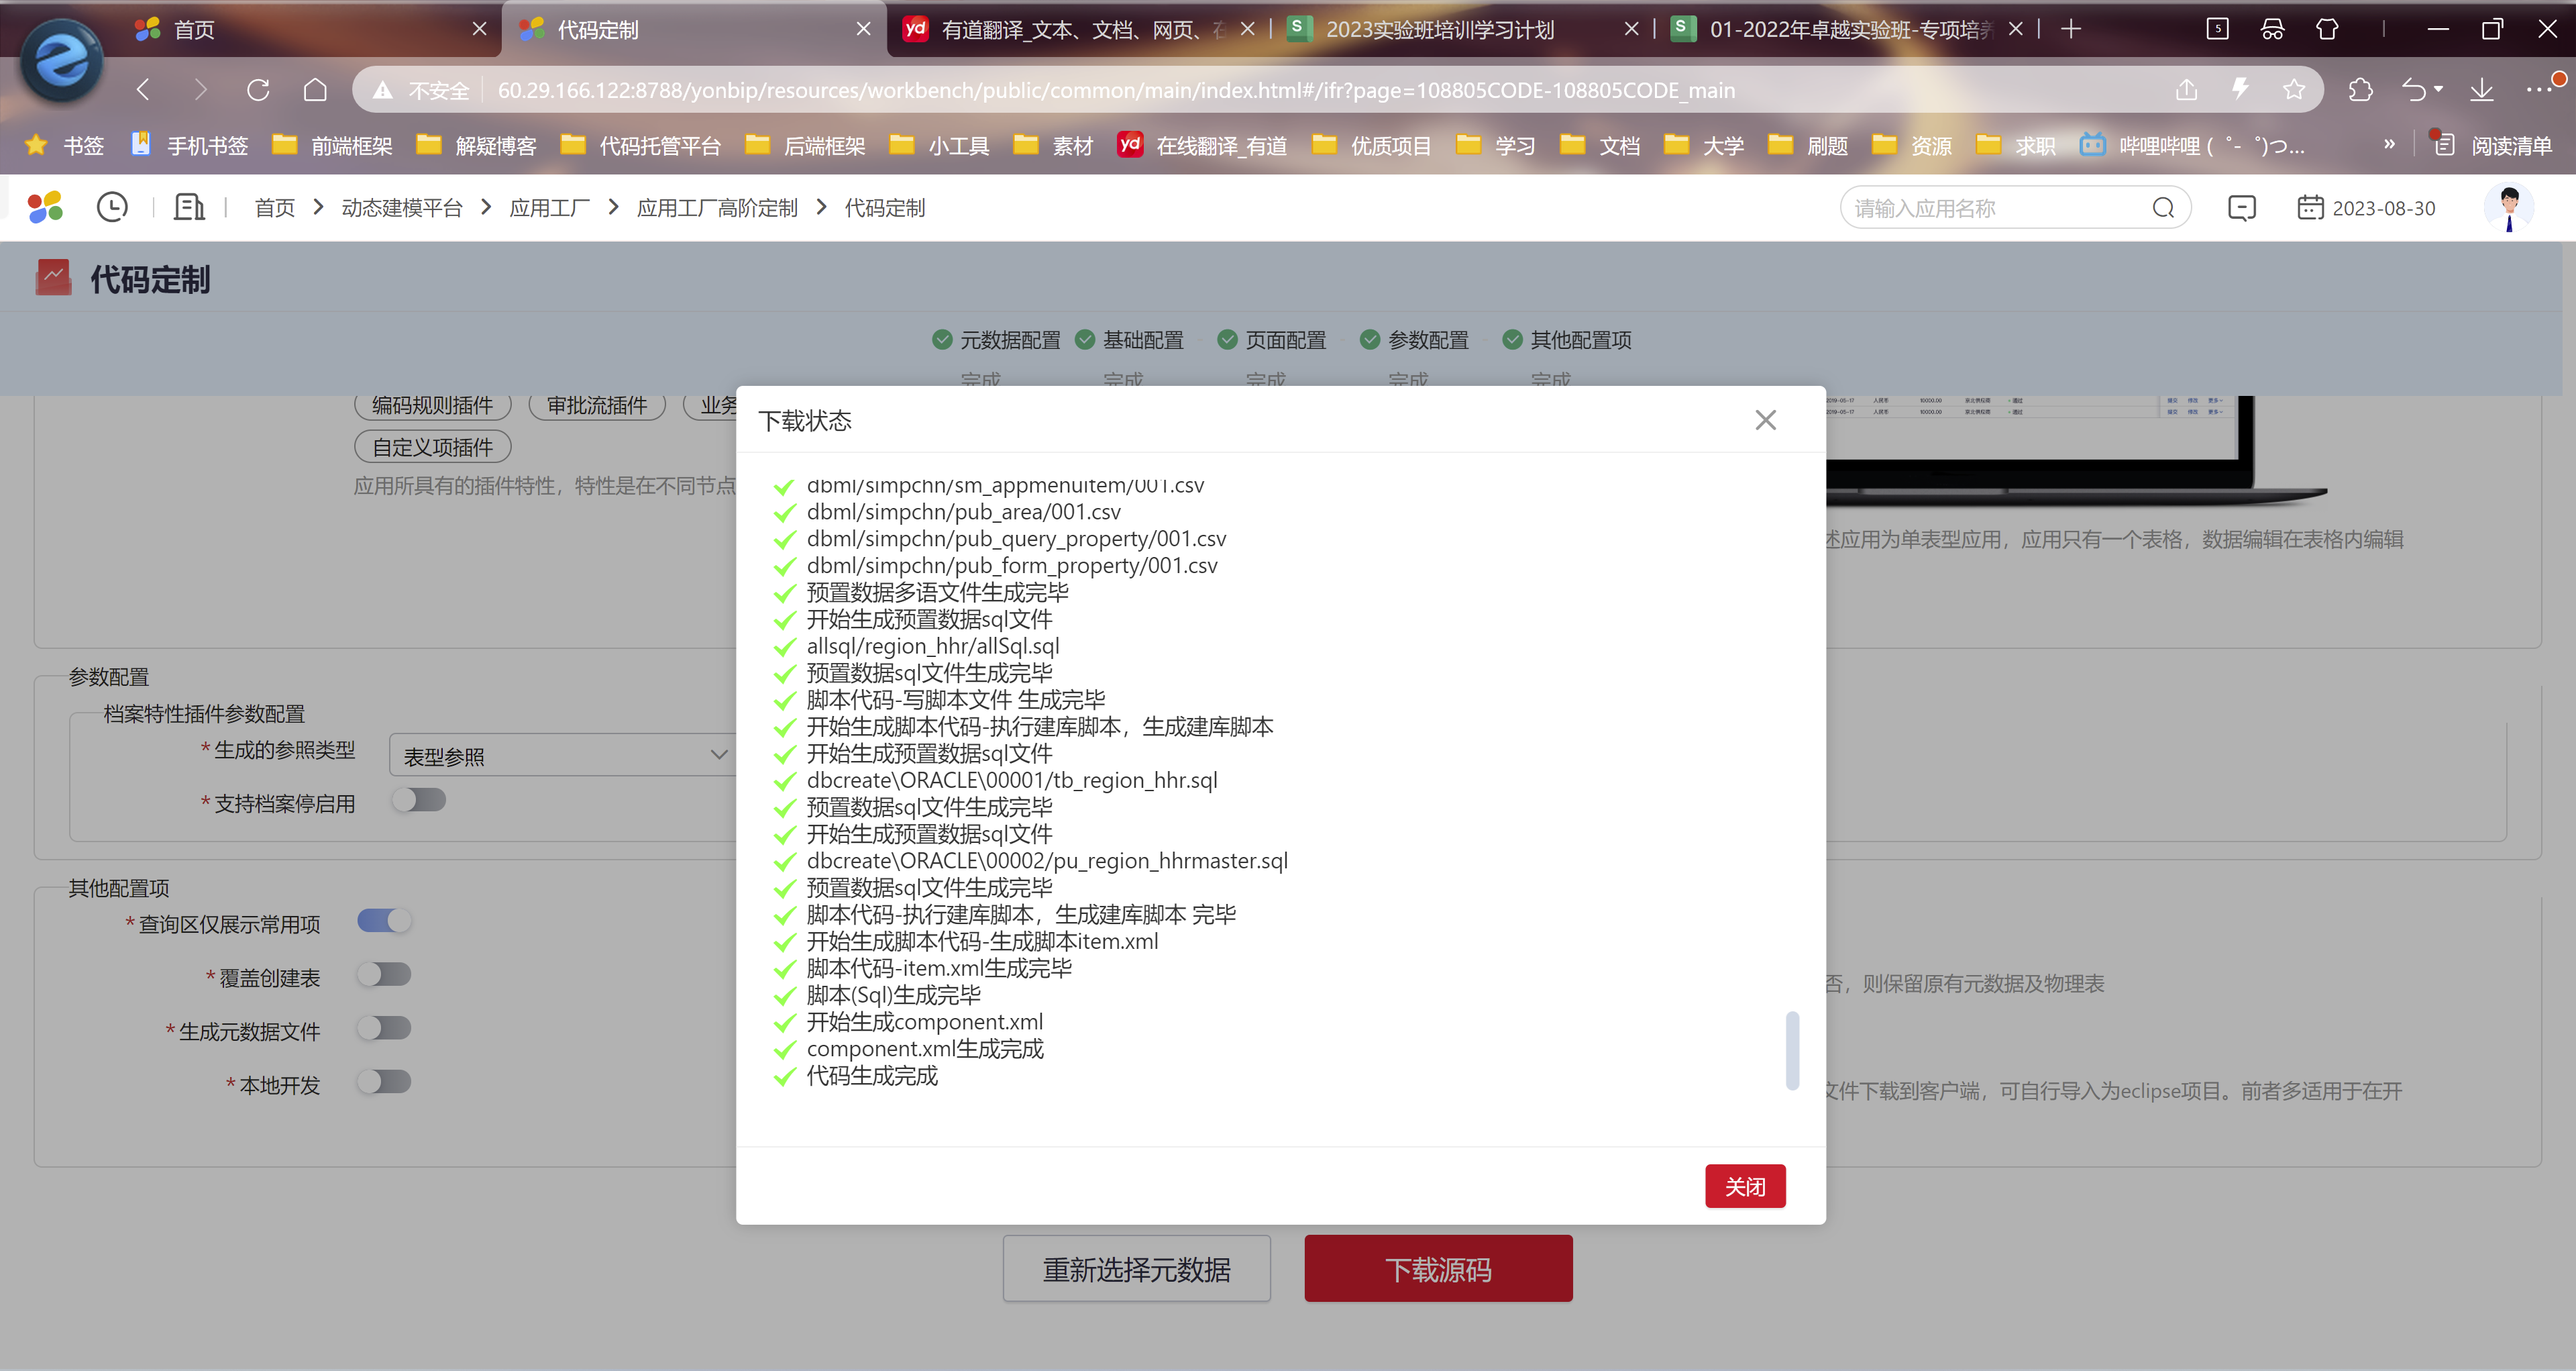
Task: Open the browser downloads icon
Action: 2481,90
